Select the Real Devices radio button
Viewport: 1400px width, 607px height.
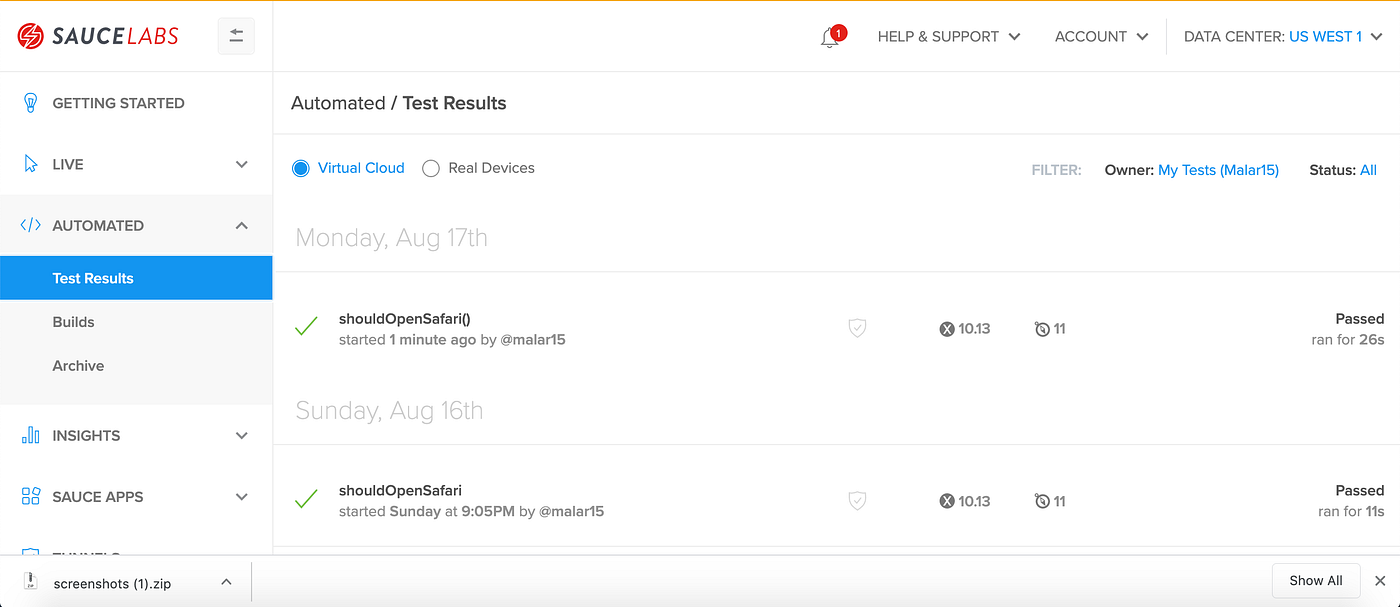pyautogui.click(x=430, y=168)
